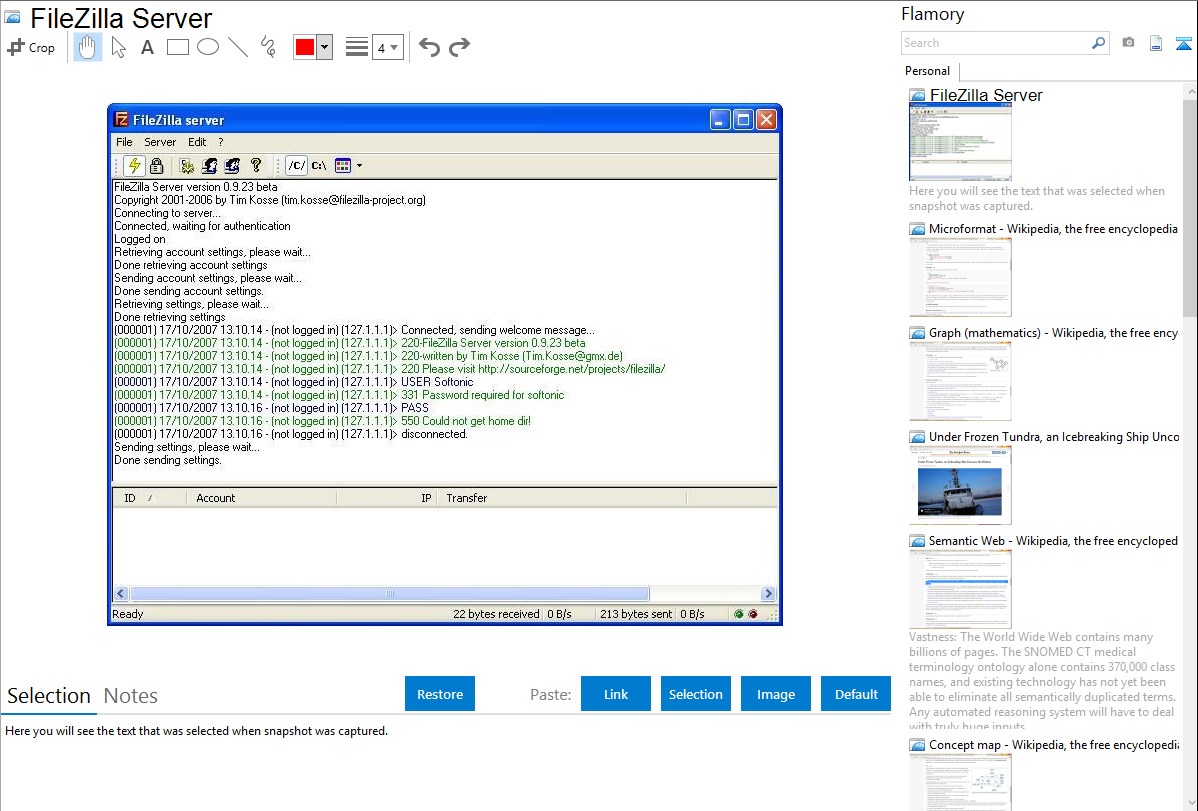Click the Restore button
Image resolution: width=1198 pixels, height=811 pixels.
[440, 694]
